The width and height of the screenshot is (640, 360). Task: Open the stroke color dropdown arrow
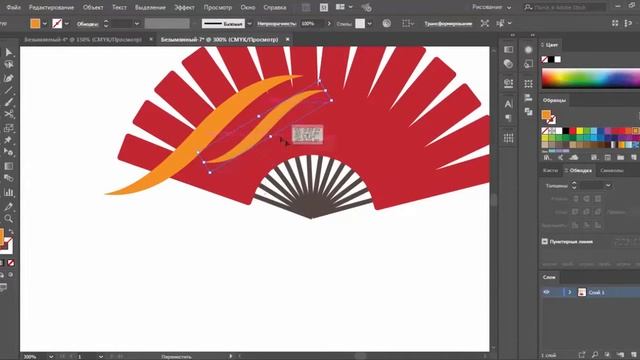pyautogui.click(x=67, y=24)
